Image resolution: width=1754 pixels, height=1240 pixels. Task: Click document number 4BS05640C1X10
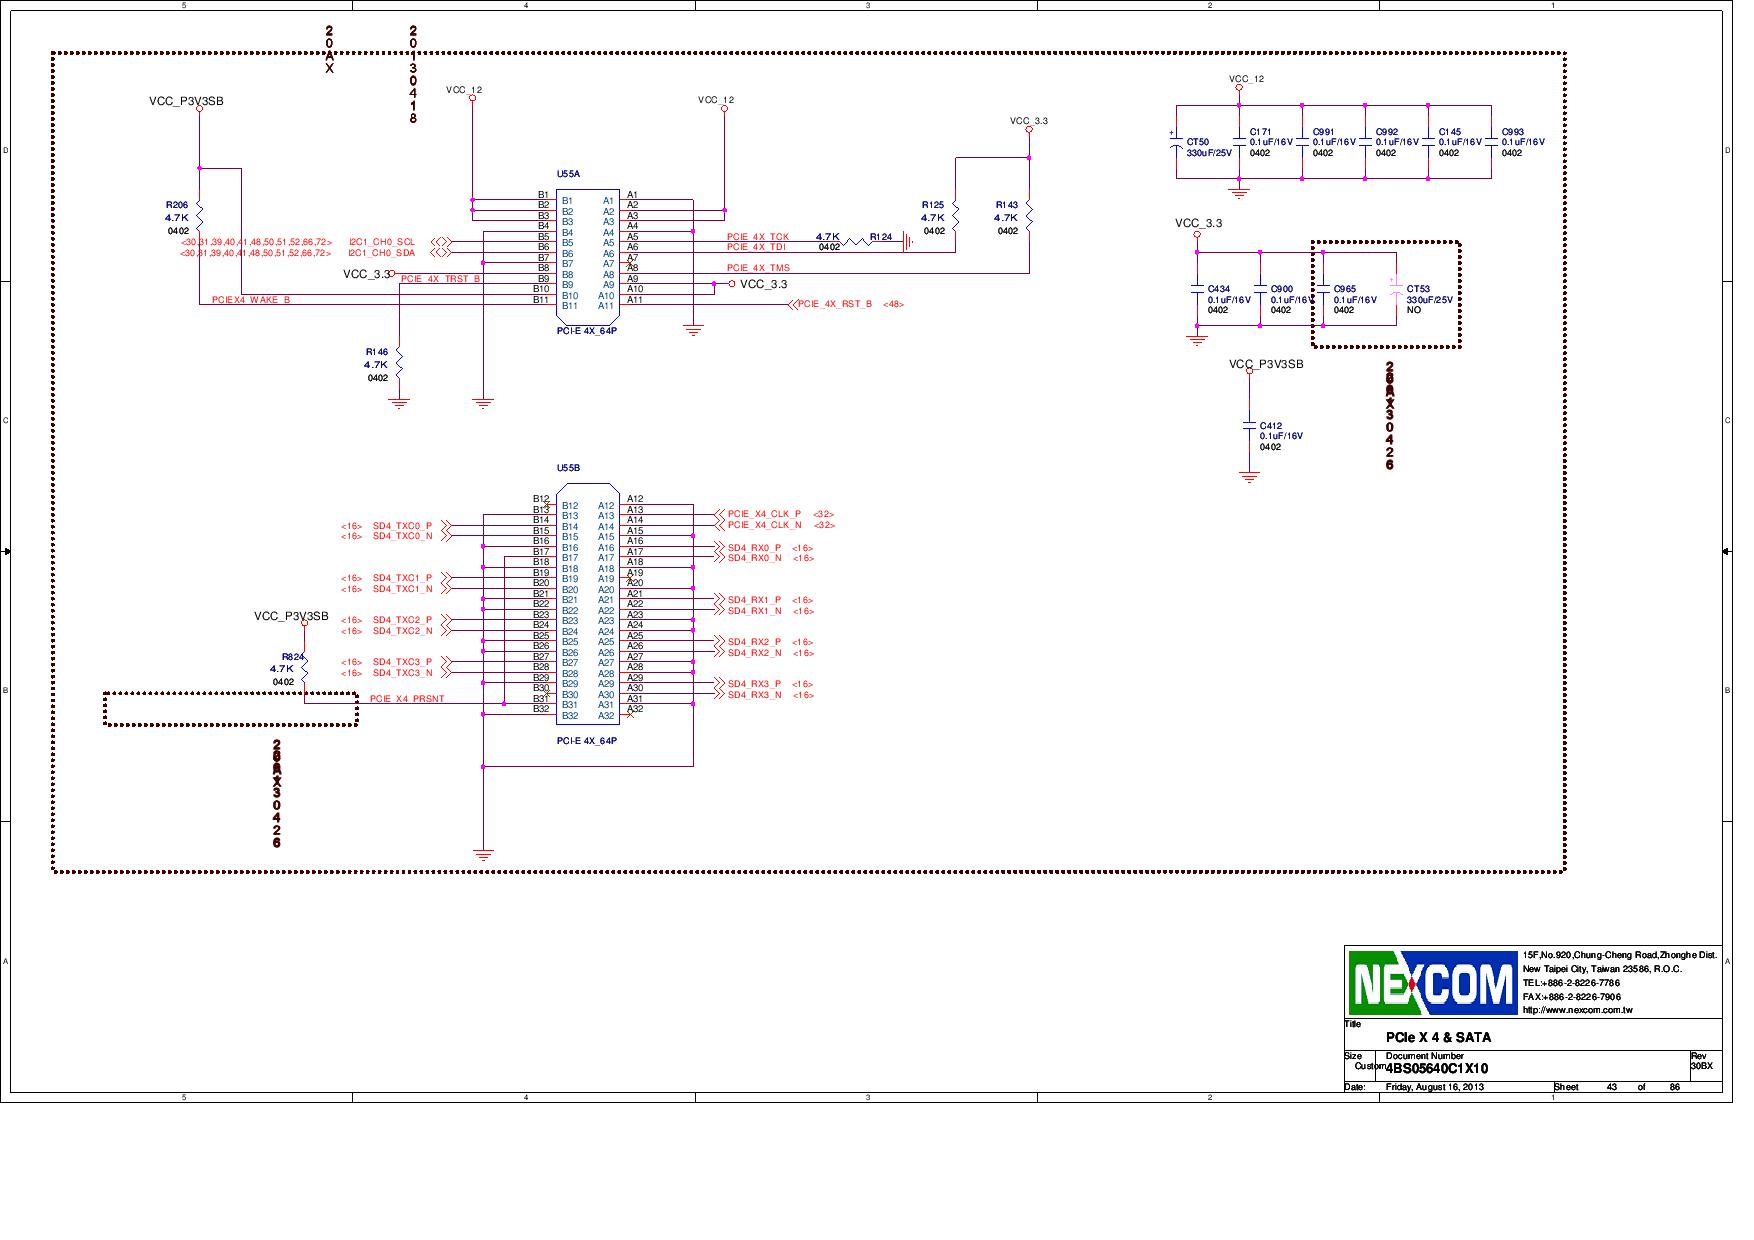click(x=1438, y=1068)
